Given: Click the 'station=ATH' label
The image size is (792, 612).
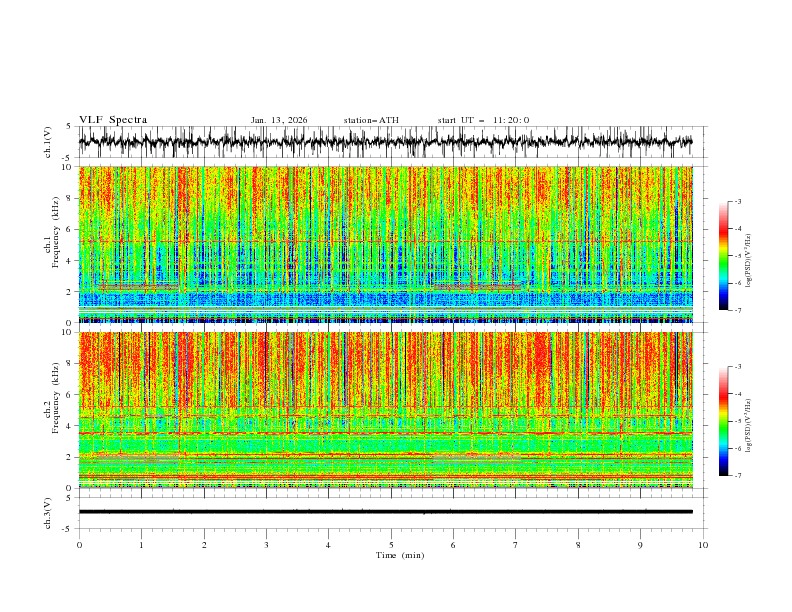Looking at the screenshot, I should point(371,120).
